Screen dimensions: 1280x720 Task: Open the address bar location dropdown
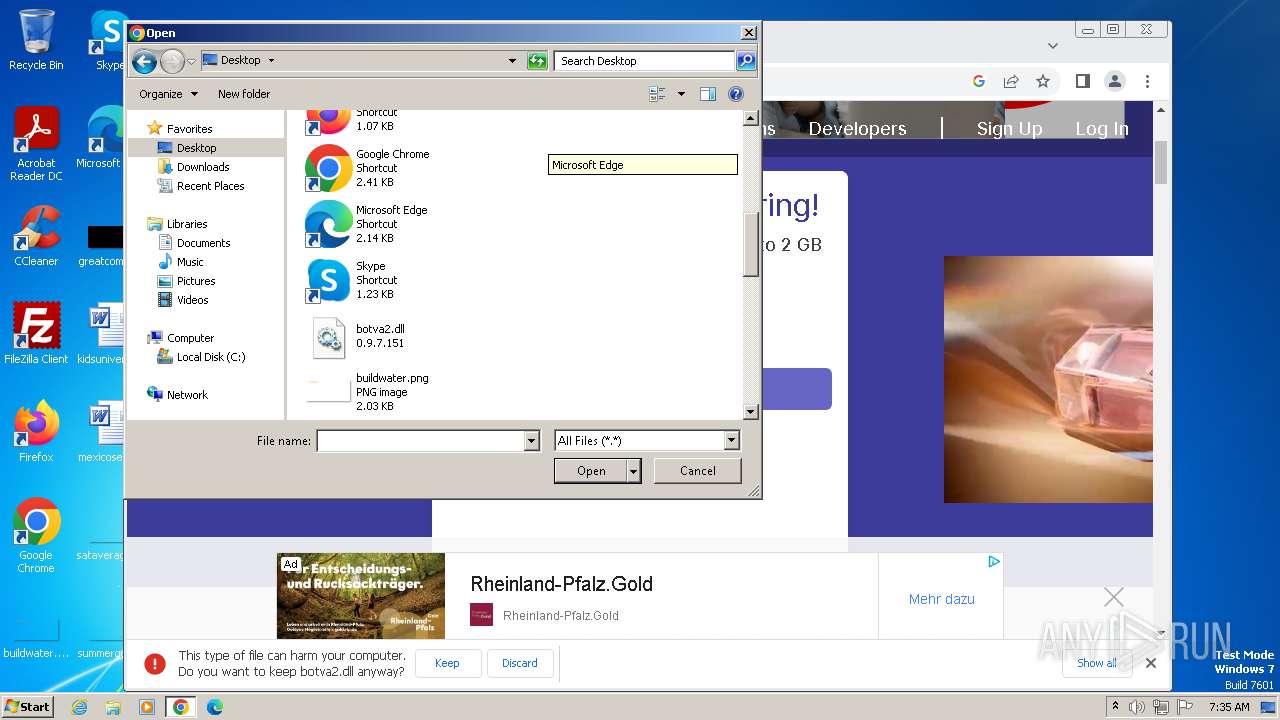coord(513,61)
